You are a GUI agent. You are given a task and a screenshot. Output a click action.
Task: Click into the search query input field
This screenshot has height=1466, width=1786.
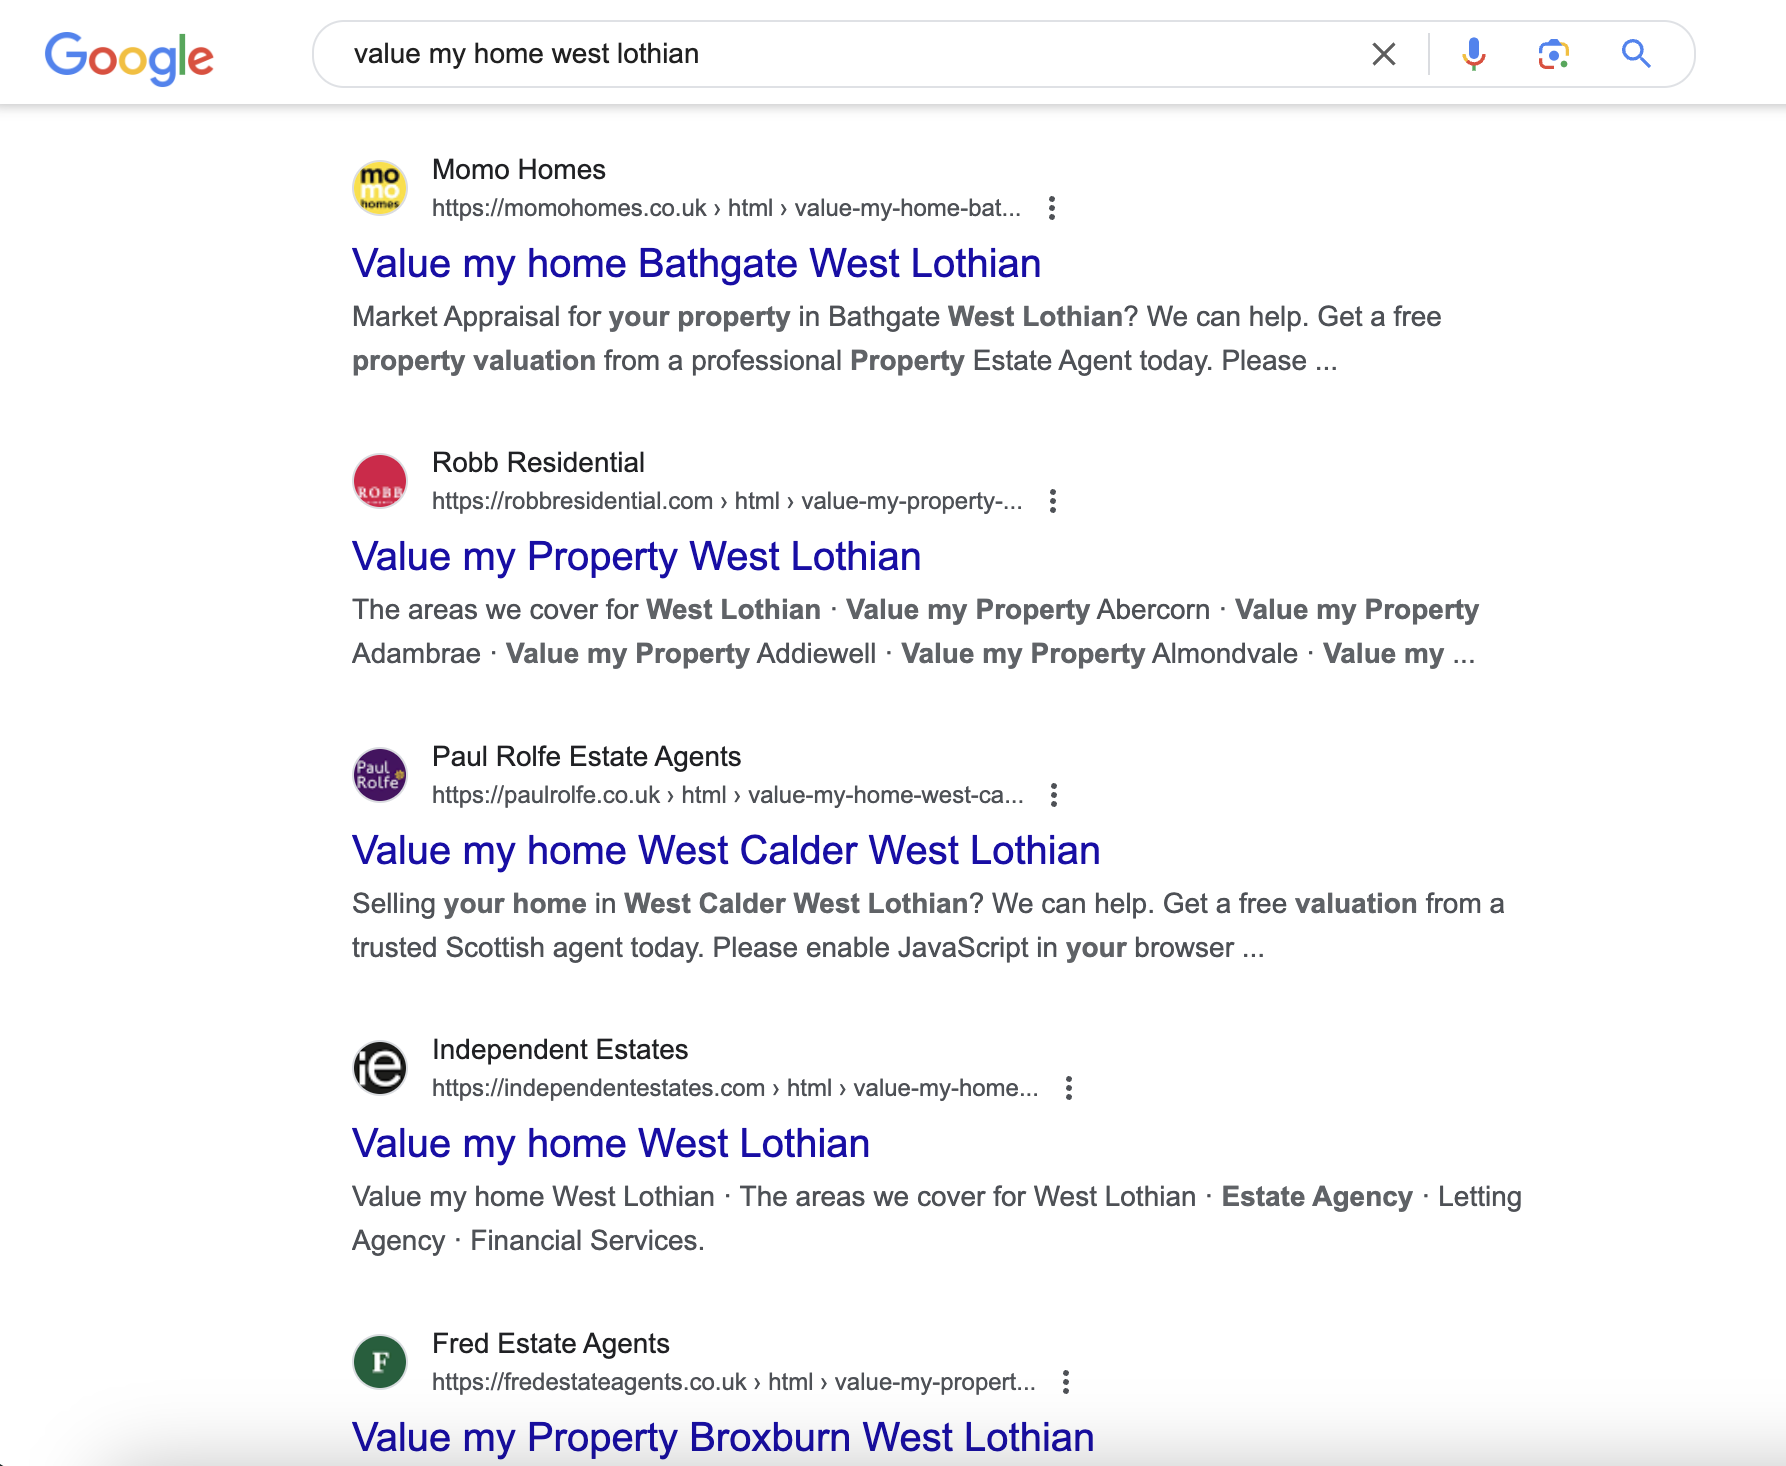point(850,54)
